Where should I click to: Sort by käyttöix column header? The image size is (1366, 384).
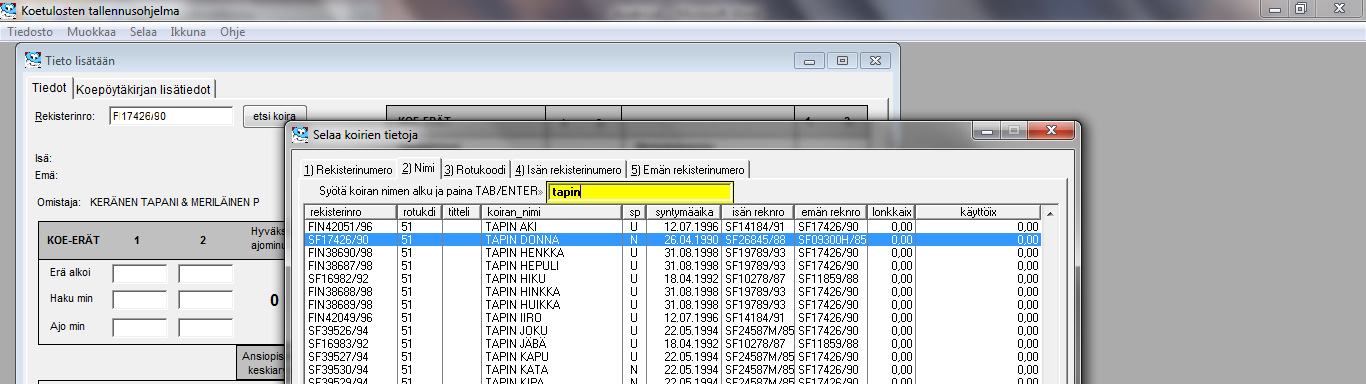pos(979,212)
